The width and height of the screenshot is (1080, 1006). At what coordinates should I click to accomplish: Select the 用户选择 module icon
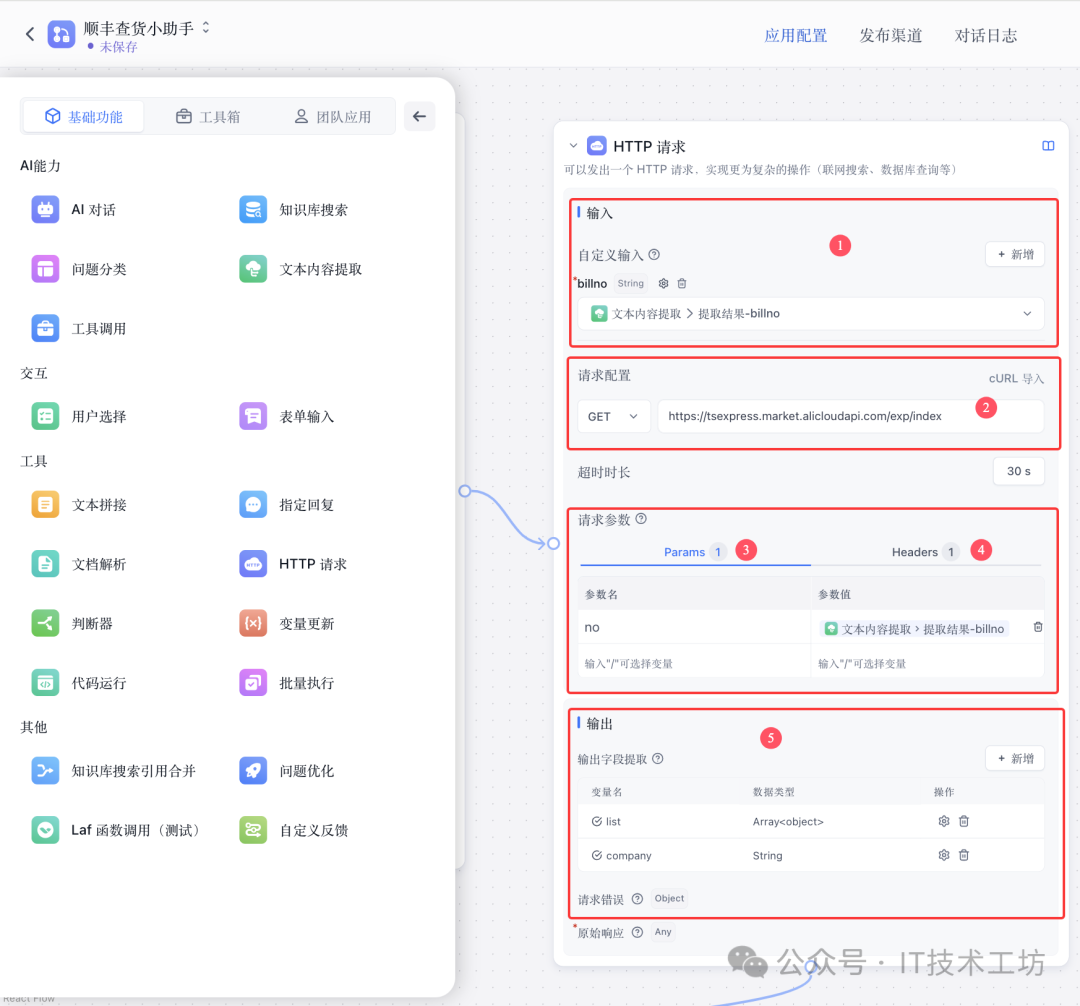(x=45, y=416)
